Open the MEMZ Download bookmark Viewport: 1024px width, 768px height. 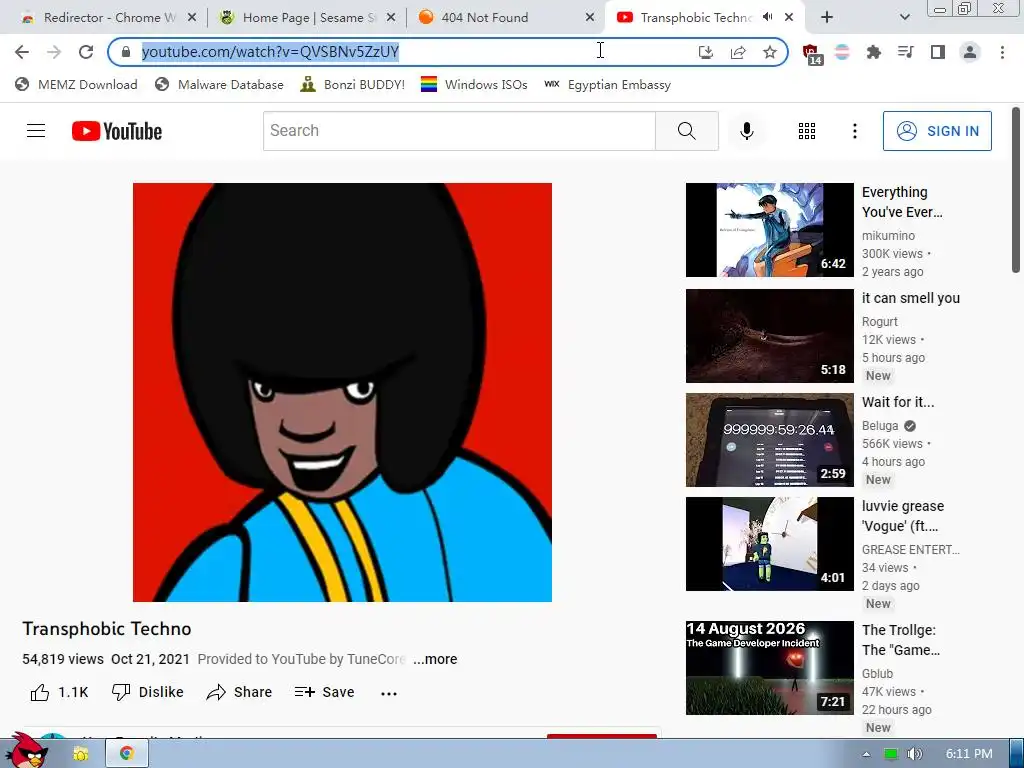point(76,85)
